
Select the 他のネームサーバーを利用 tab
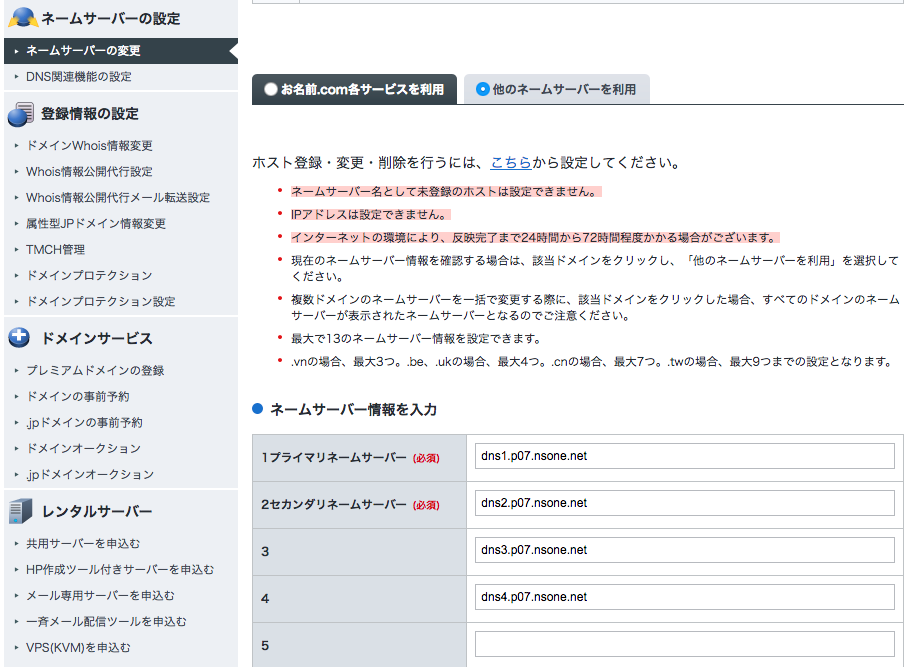coord(560,88)
